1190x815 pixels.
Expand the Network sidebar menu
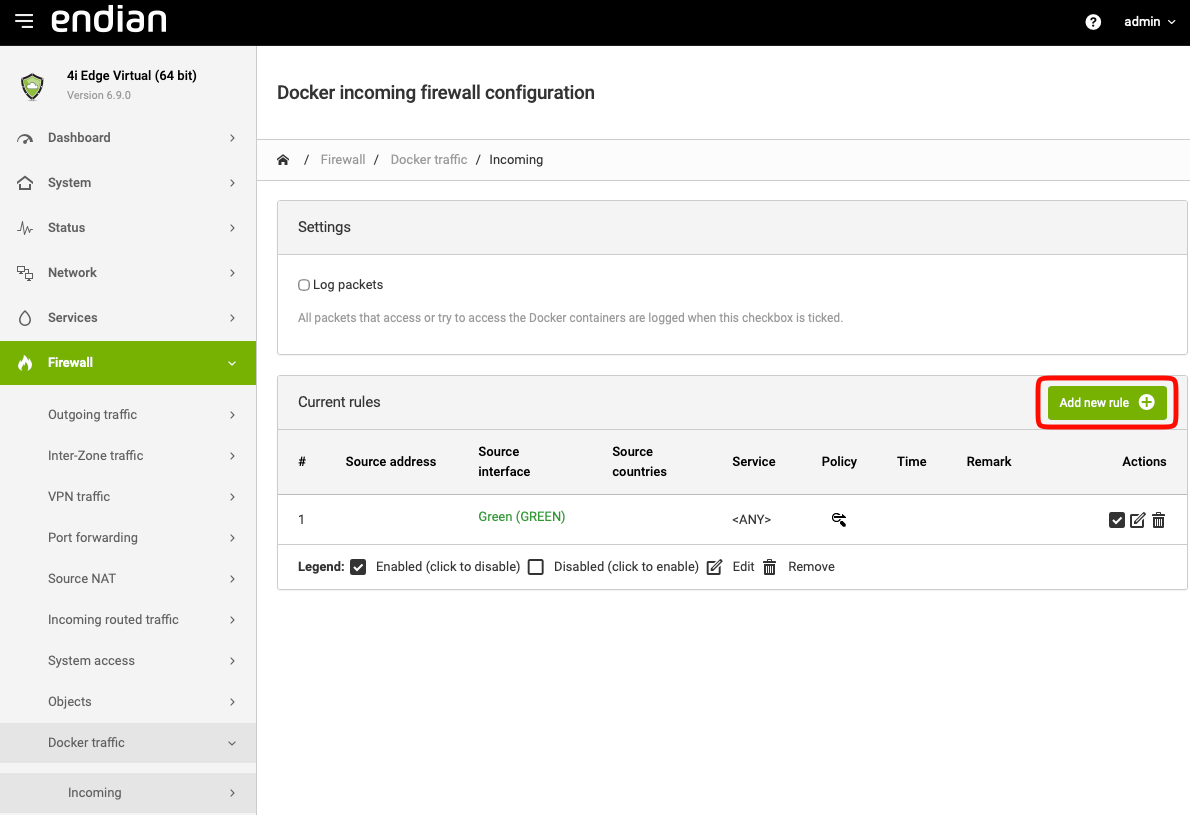pos(128,273)
